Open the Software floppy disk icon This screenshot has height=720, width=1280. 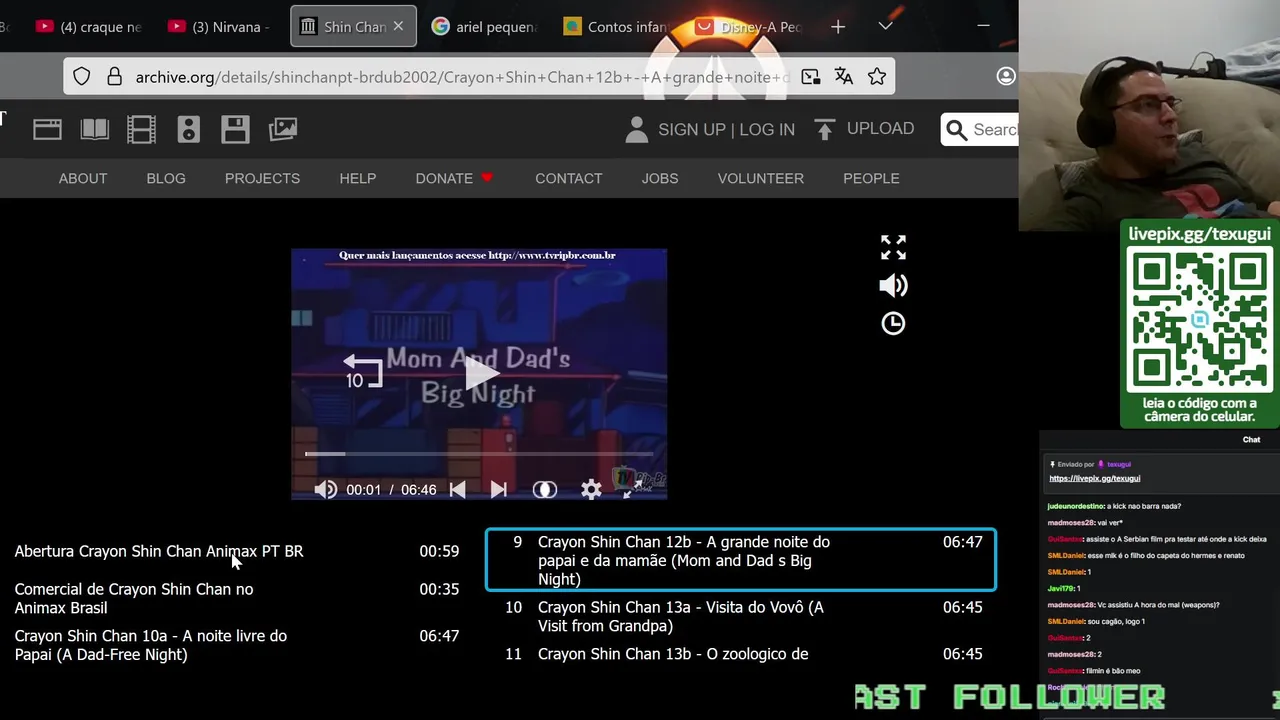pos(235,129)
